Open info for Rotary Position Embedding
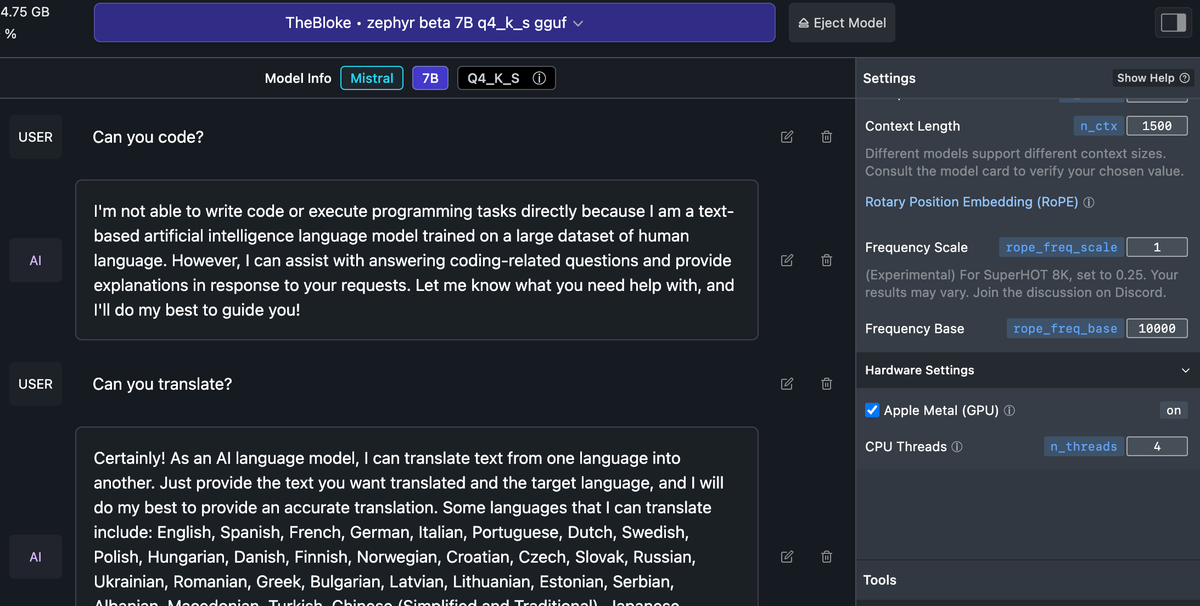Image resolution: width=1200 pixels, height=606 pixels. pos(1089,203)
